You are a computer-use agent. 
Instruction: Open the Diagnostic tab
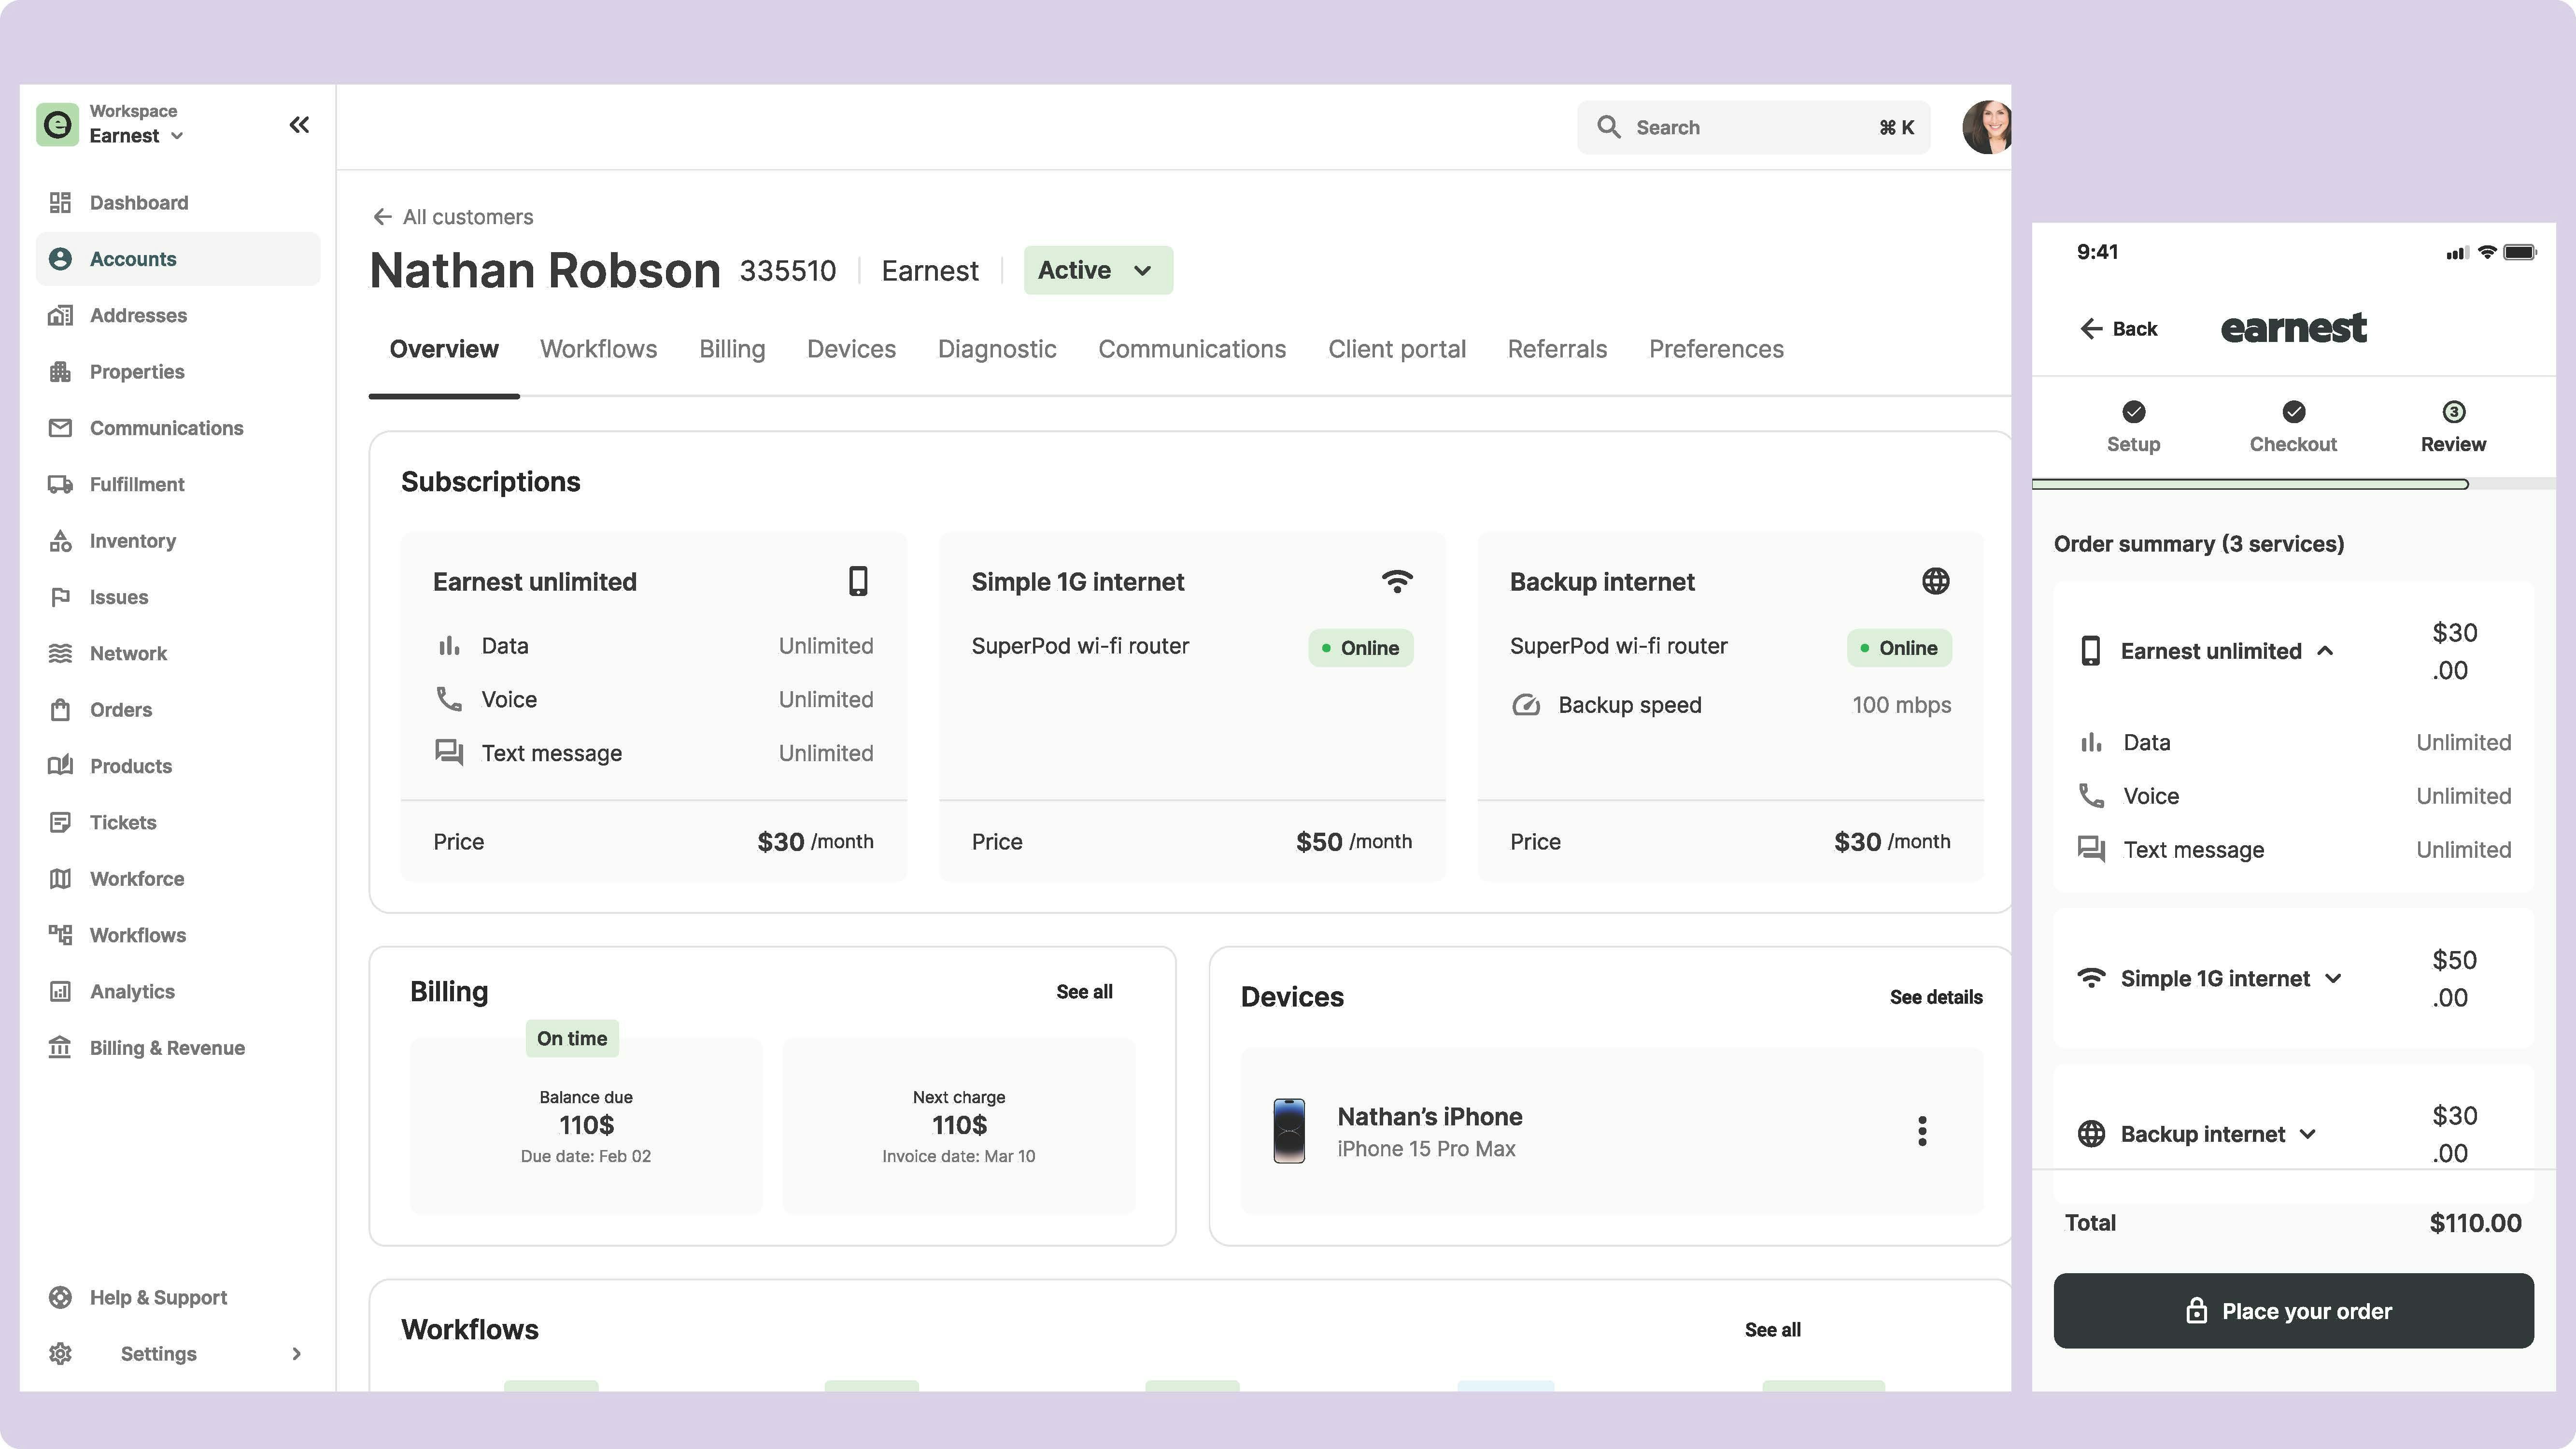[x=996, y=349]
